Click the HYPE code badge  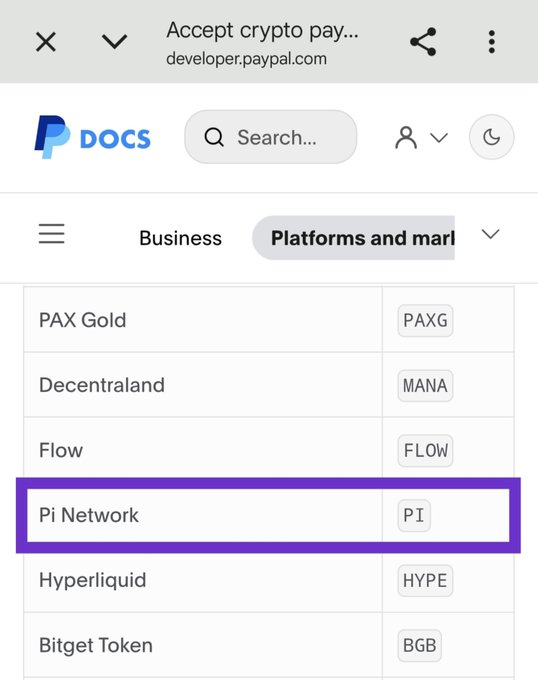tap(425, 581)
